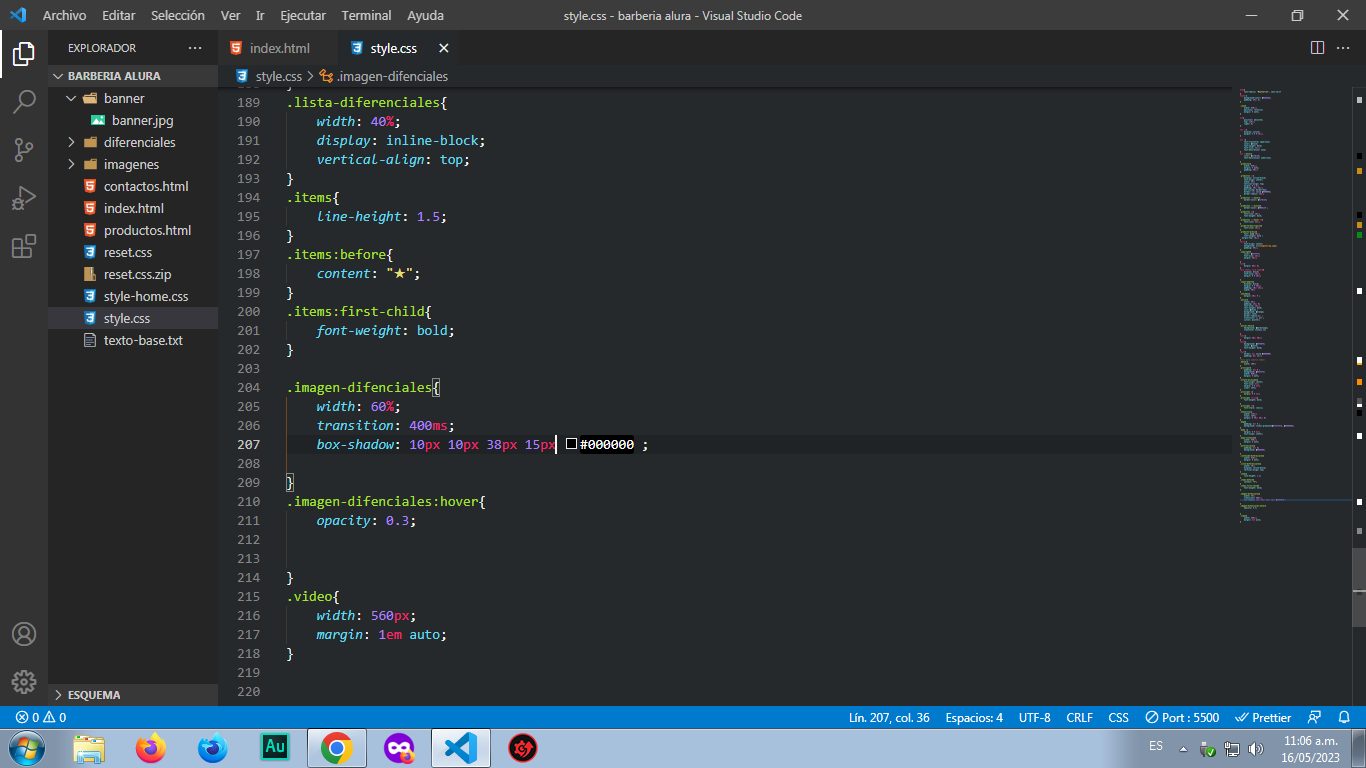Open Explorer panel ellipsis menu
The image size is (1366, 768).
[195, 48]
